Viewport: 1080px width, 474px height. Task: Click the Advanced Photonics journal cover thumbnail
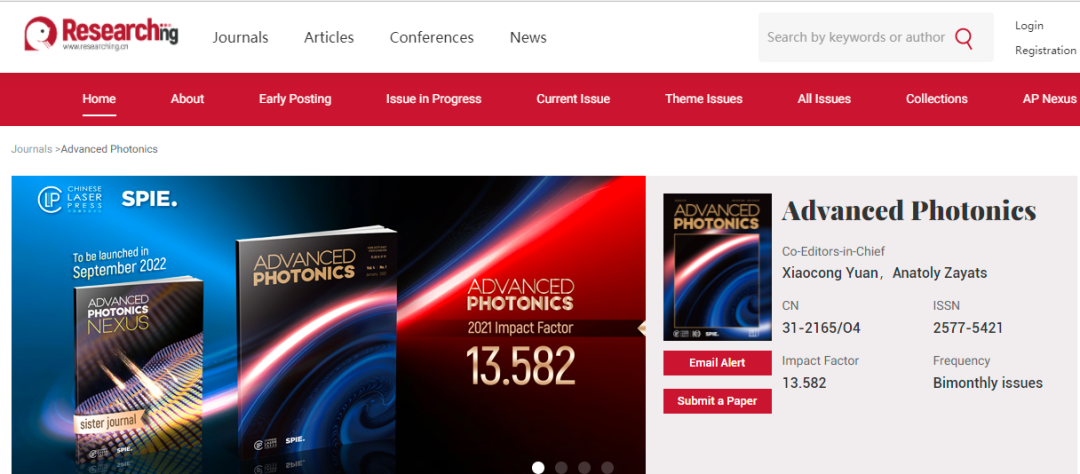click(717, 267)
